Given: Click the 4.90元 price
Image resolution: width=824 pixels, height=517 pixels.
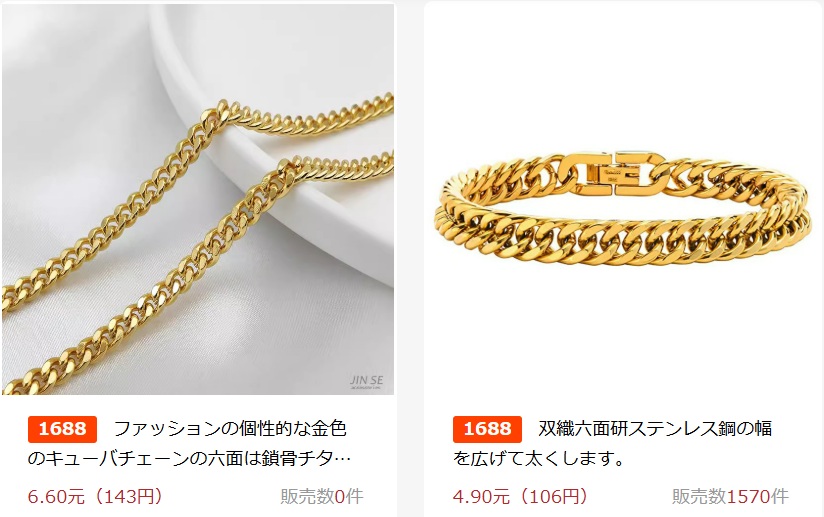Looking at the screenshot, I should pyautogui.click(x=481, y=496).
